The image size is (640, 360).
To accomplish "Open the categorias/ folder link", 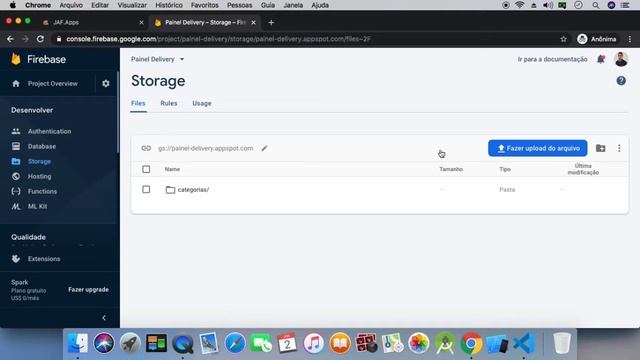I will coord(193,189).
